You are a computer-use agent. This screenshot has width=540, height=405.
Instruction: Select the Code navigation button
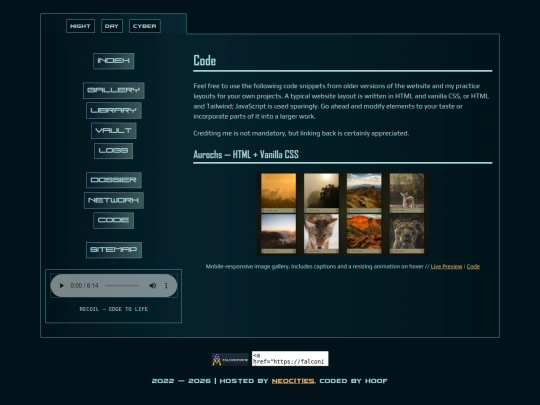coord(114,220)
